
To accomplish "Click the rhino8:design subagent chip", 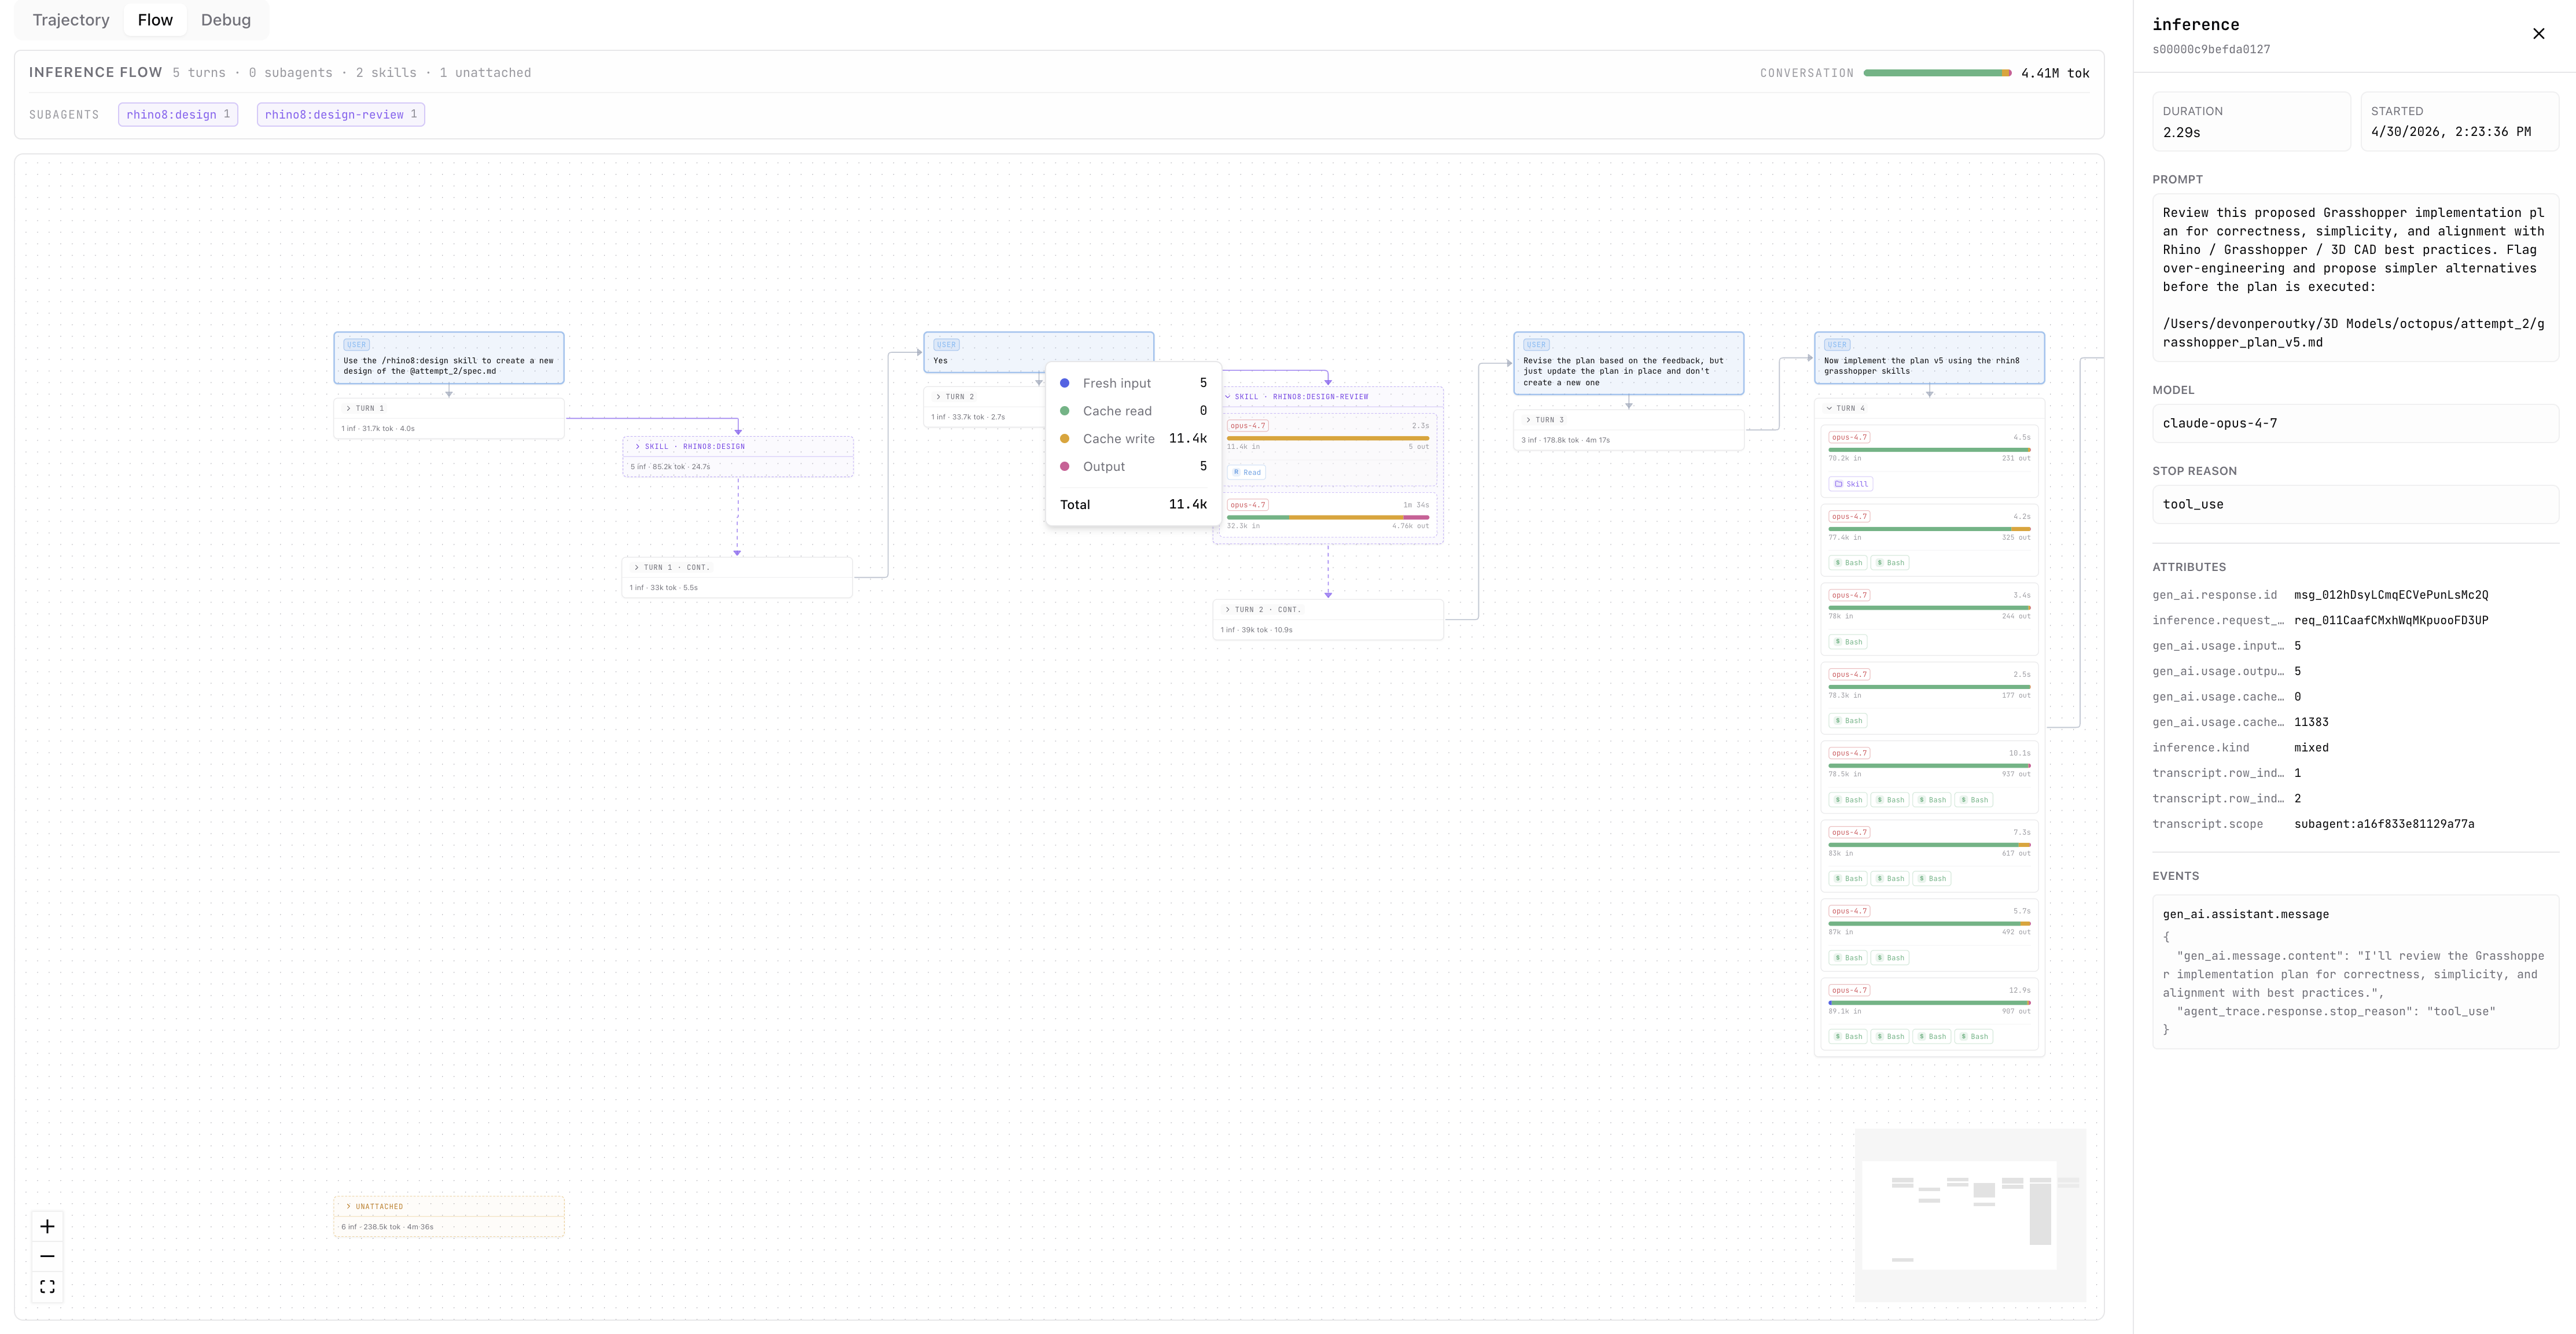I will pos(178,115).
